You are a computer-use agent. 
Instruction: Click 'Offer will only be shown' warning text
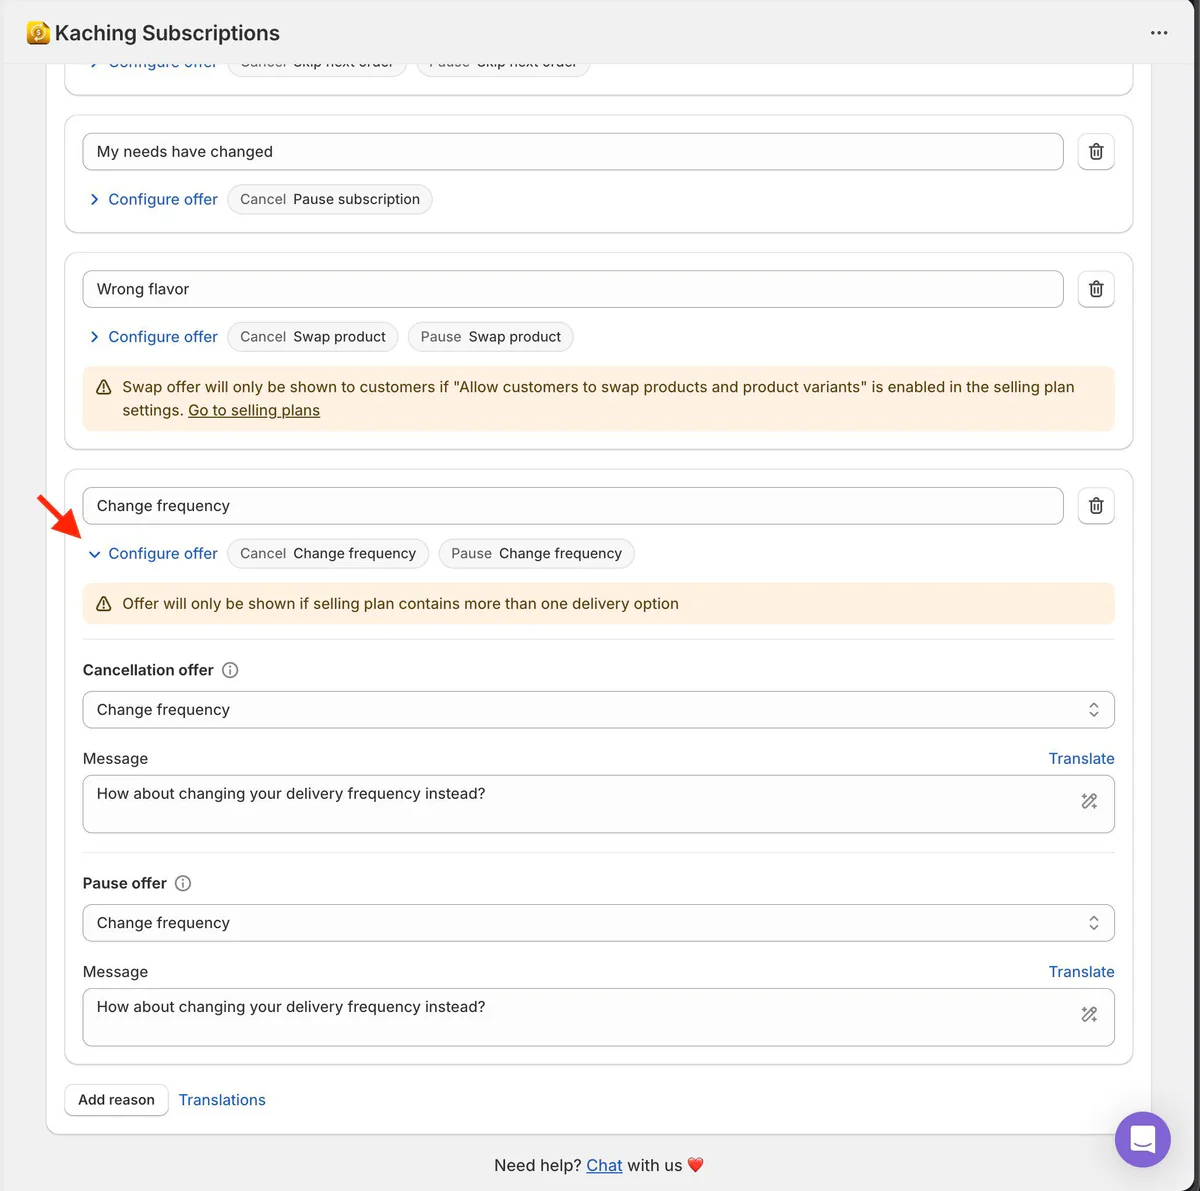coord(400,604)
